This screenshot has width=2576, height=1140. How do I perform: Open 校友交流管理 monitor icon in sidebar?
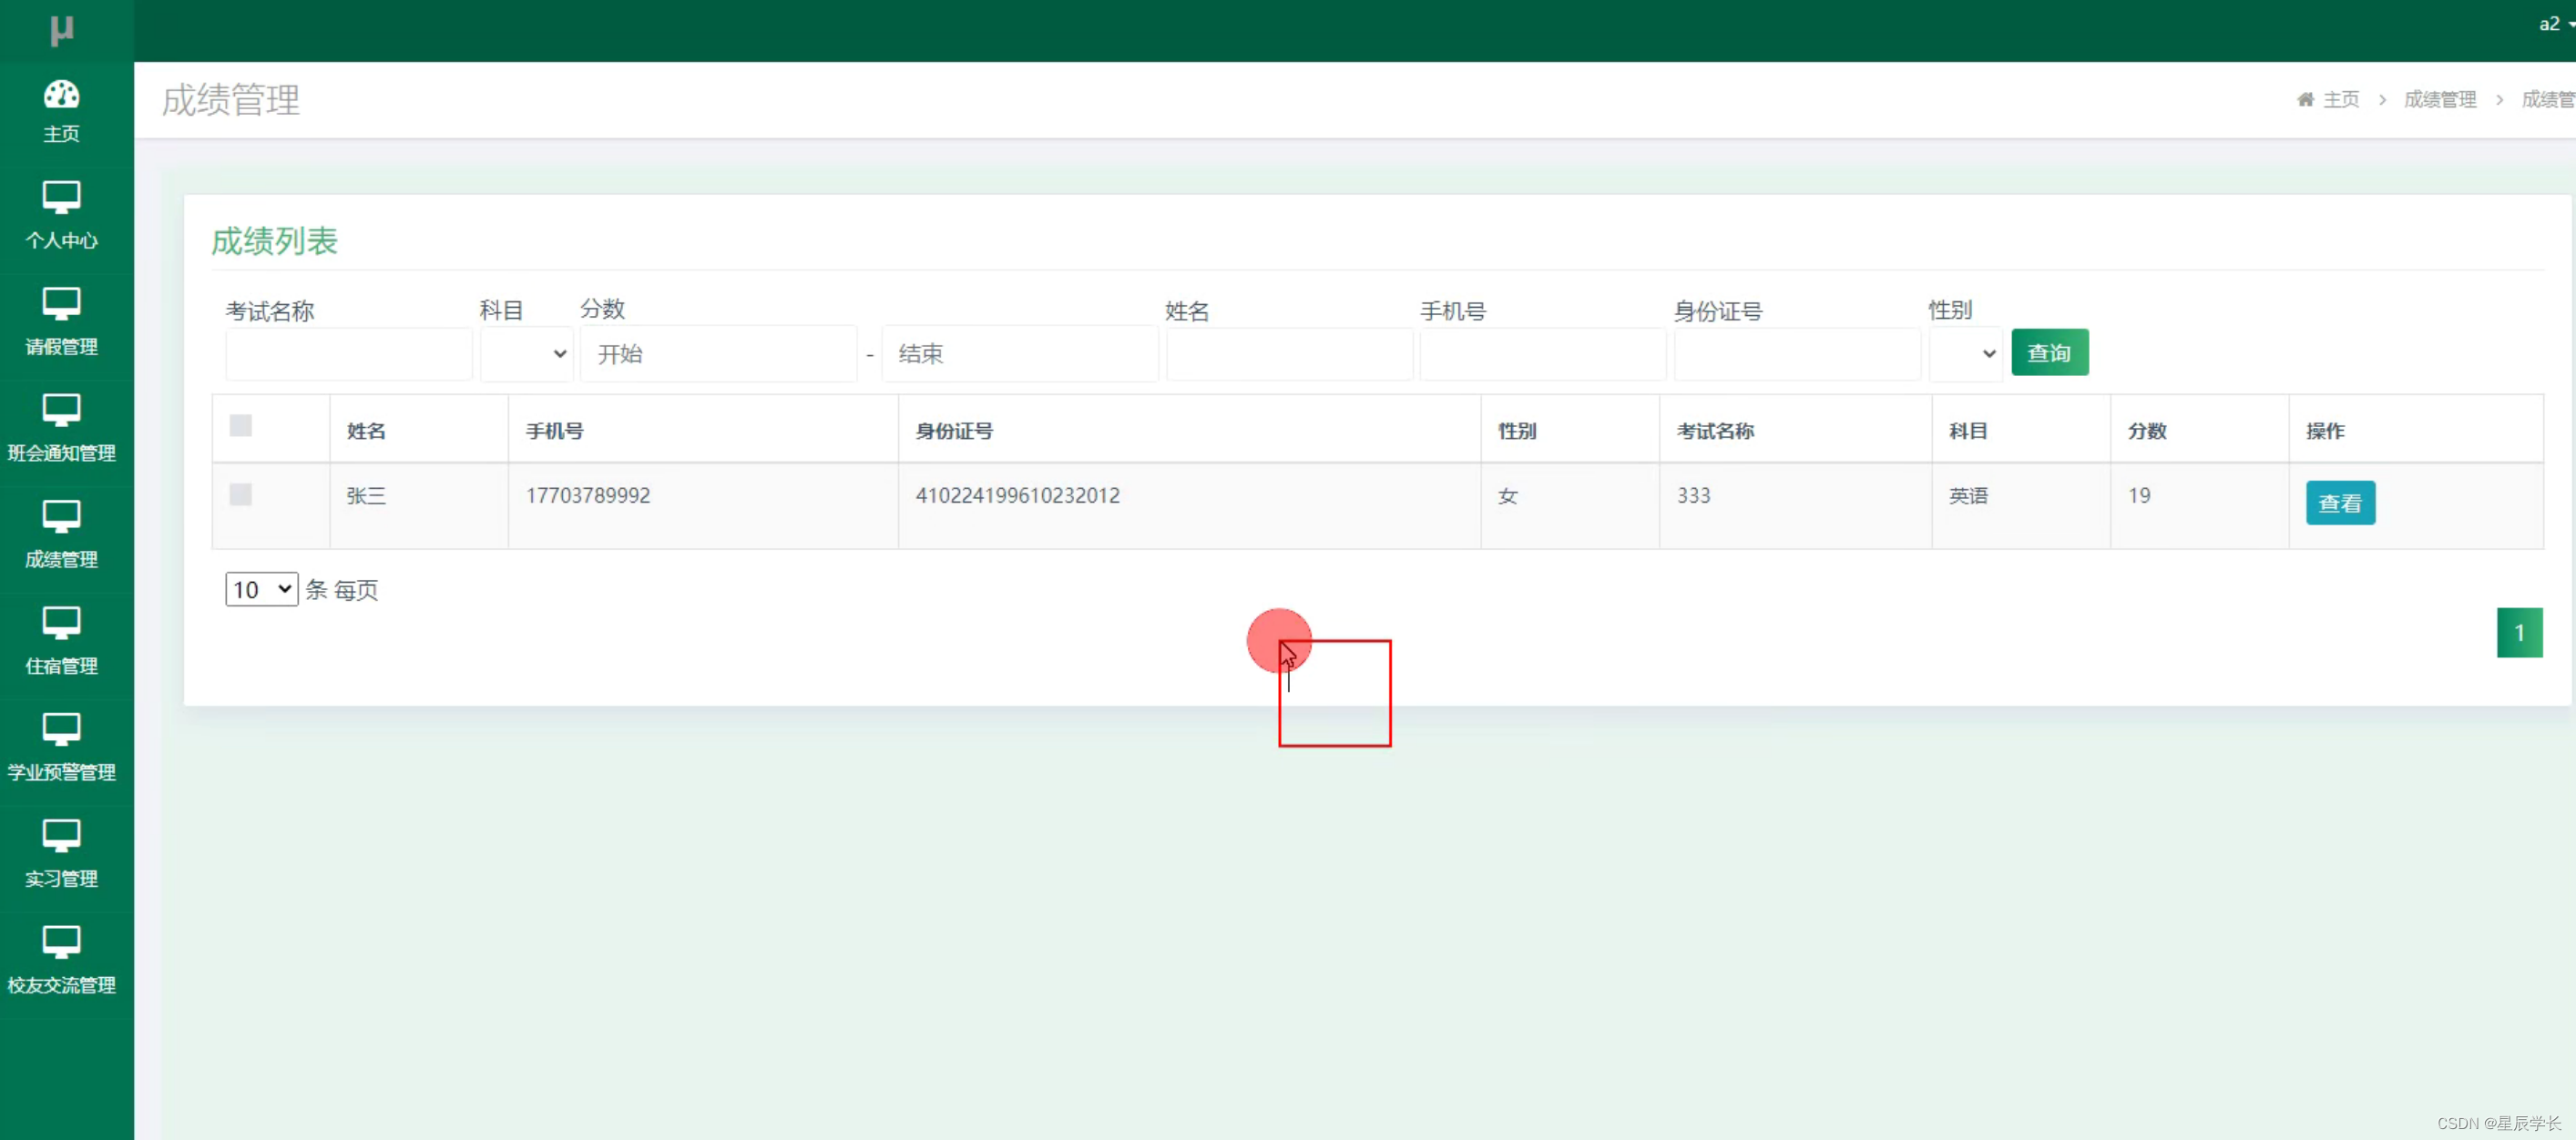point(61,942)
